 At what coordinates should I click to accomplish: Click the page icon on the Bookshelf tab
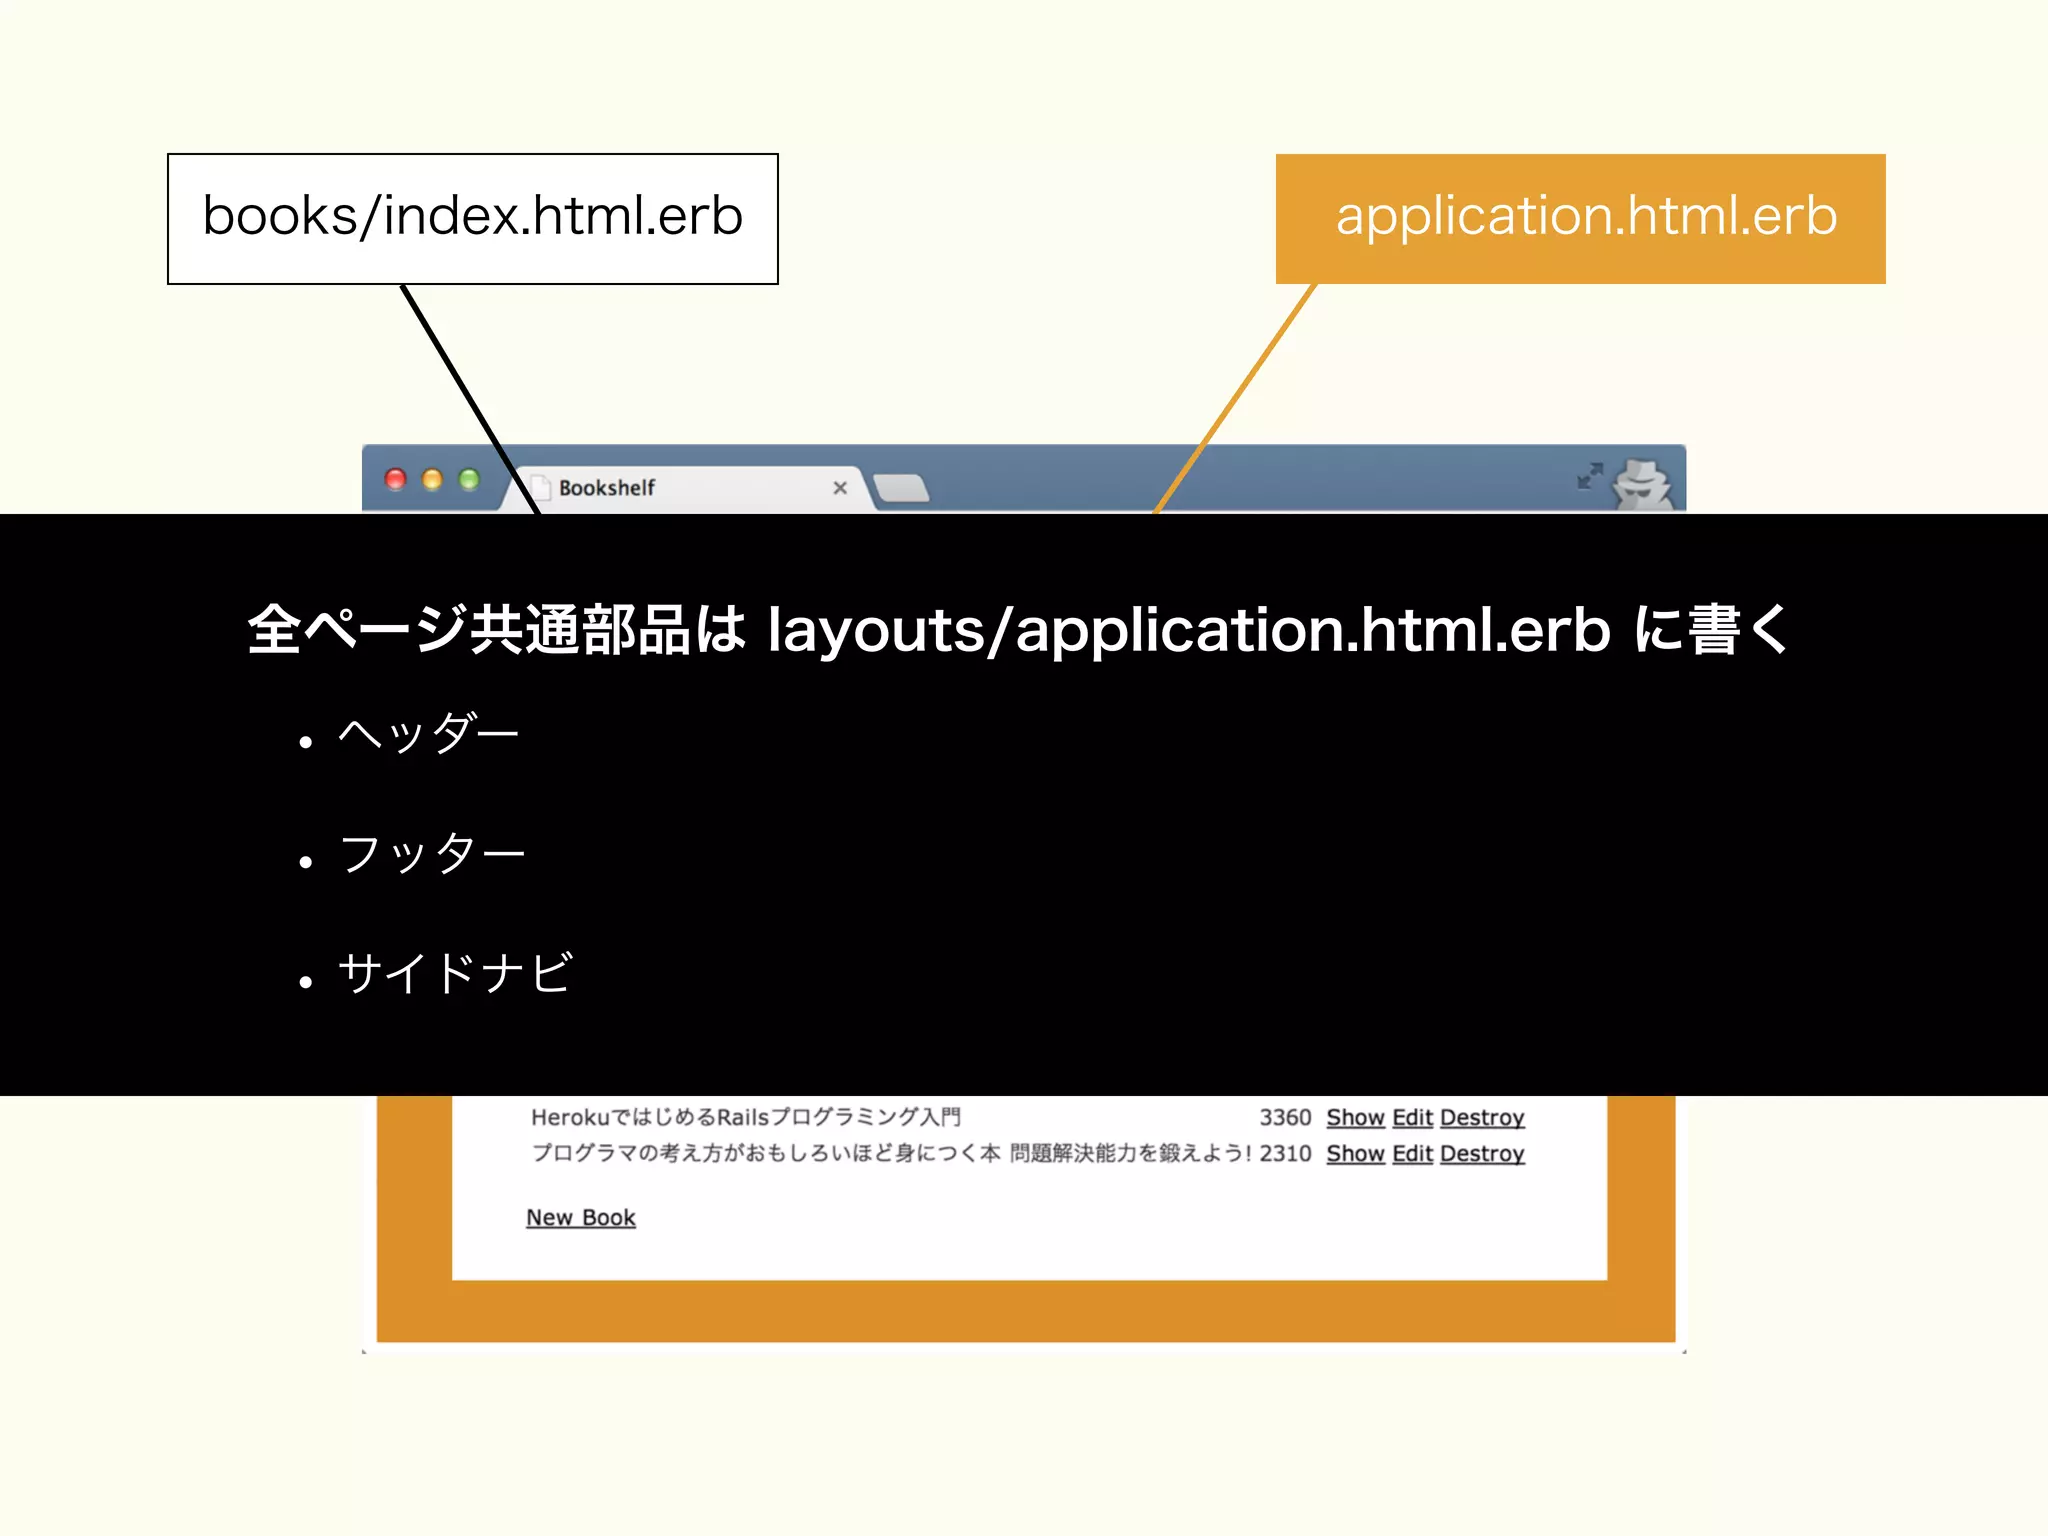click(x=540, y=487)
